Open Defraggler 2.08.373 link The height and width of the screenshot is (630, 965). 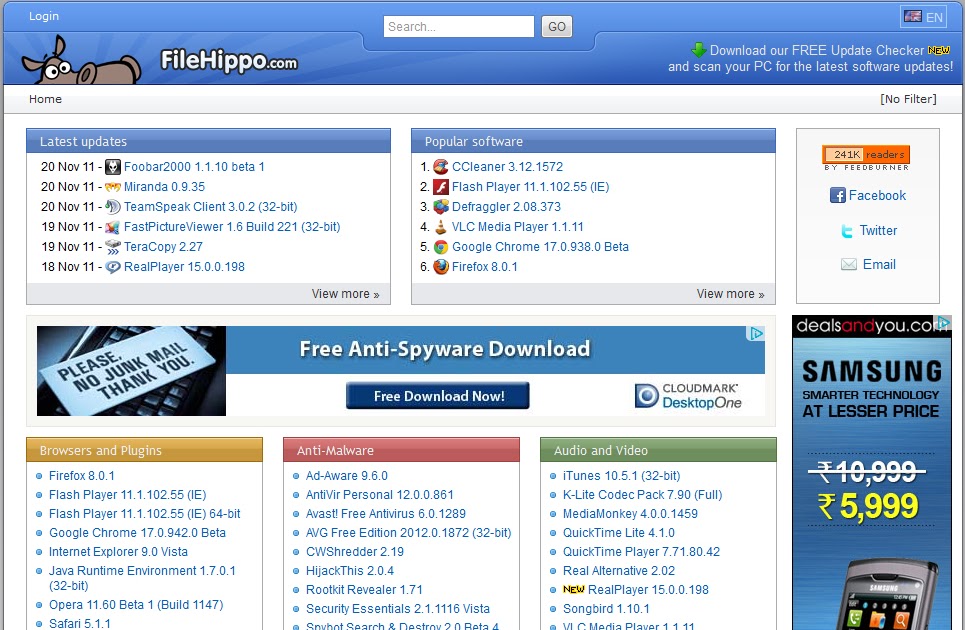[x=507, y=207]
